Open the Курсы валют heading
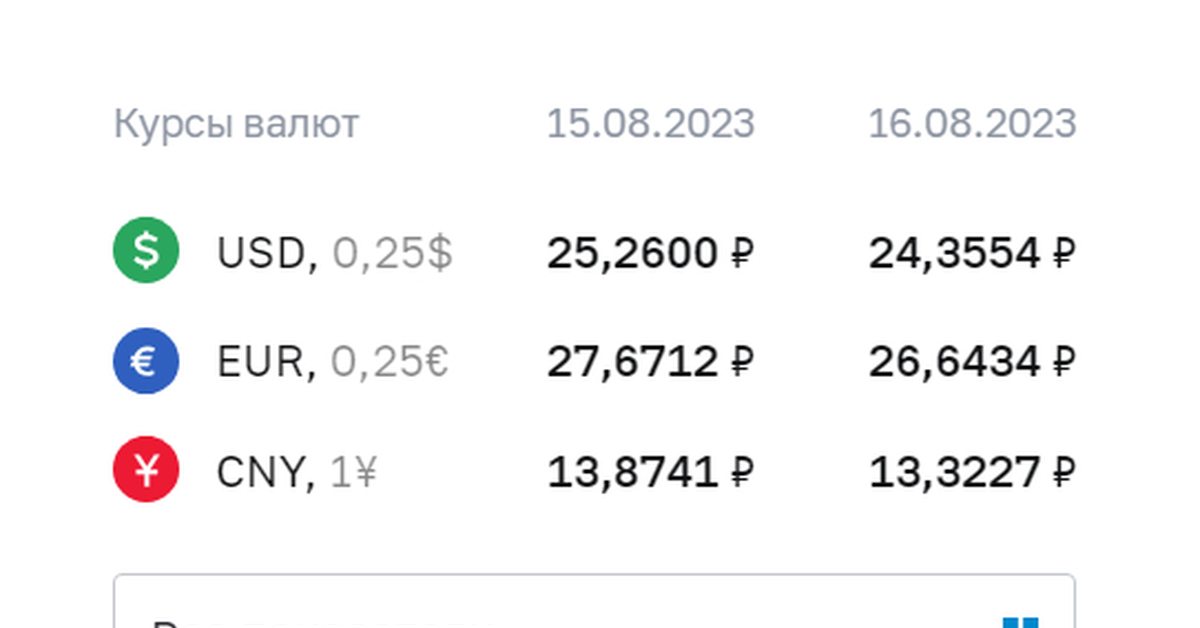Viewport: 1200px width, 628px height. (236, 125)
